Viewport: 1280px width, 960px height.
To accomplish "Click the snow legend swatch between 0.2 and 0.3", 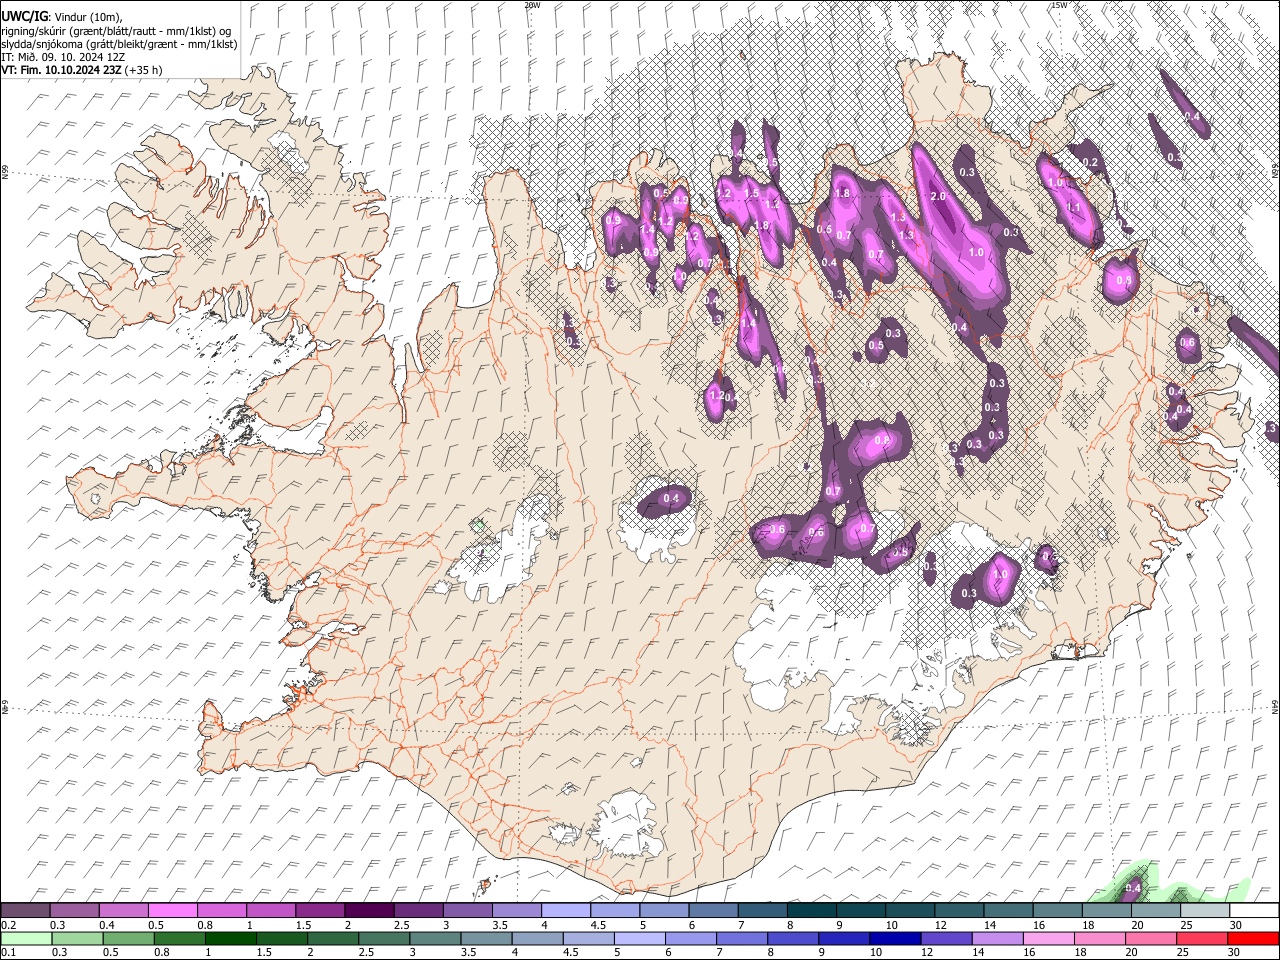I will (x=25, y=911).
